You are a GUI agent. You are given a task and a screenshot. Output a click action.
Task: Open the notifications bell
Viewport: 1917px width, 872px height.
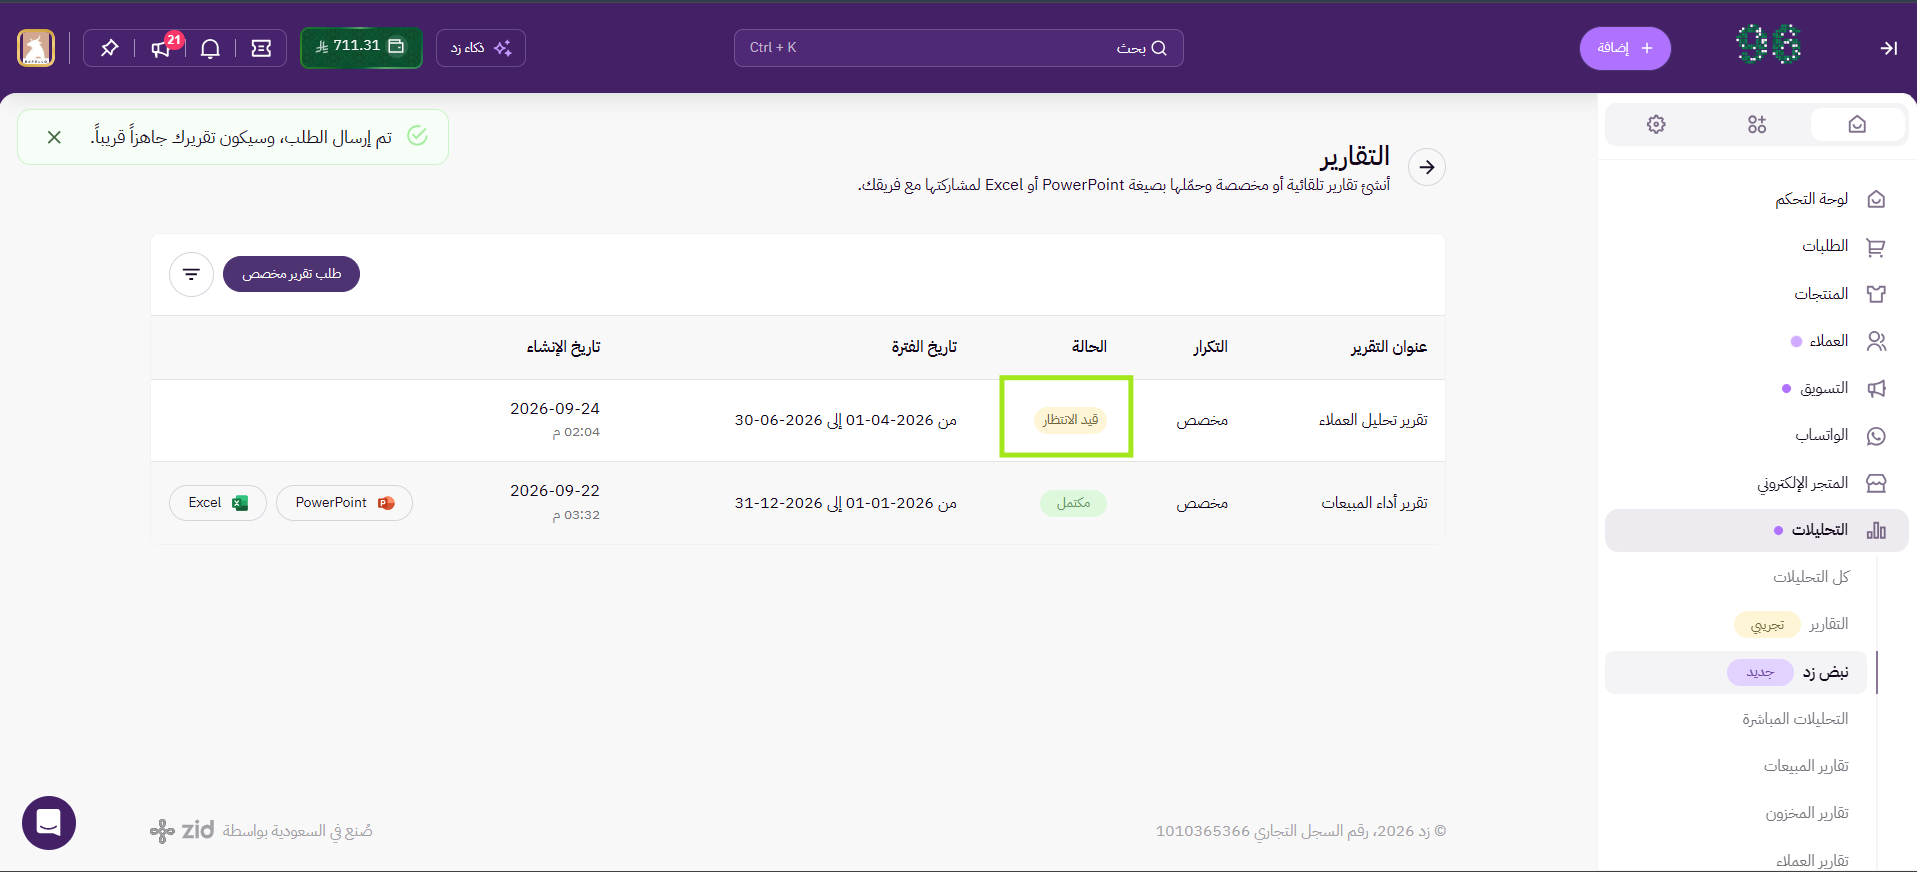pyautogui.click(x=210, y=48)
